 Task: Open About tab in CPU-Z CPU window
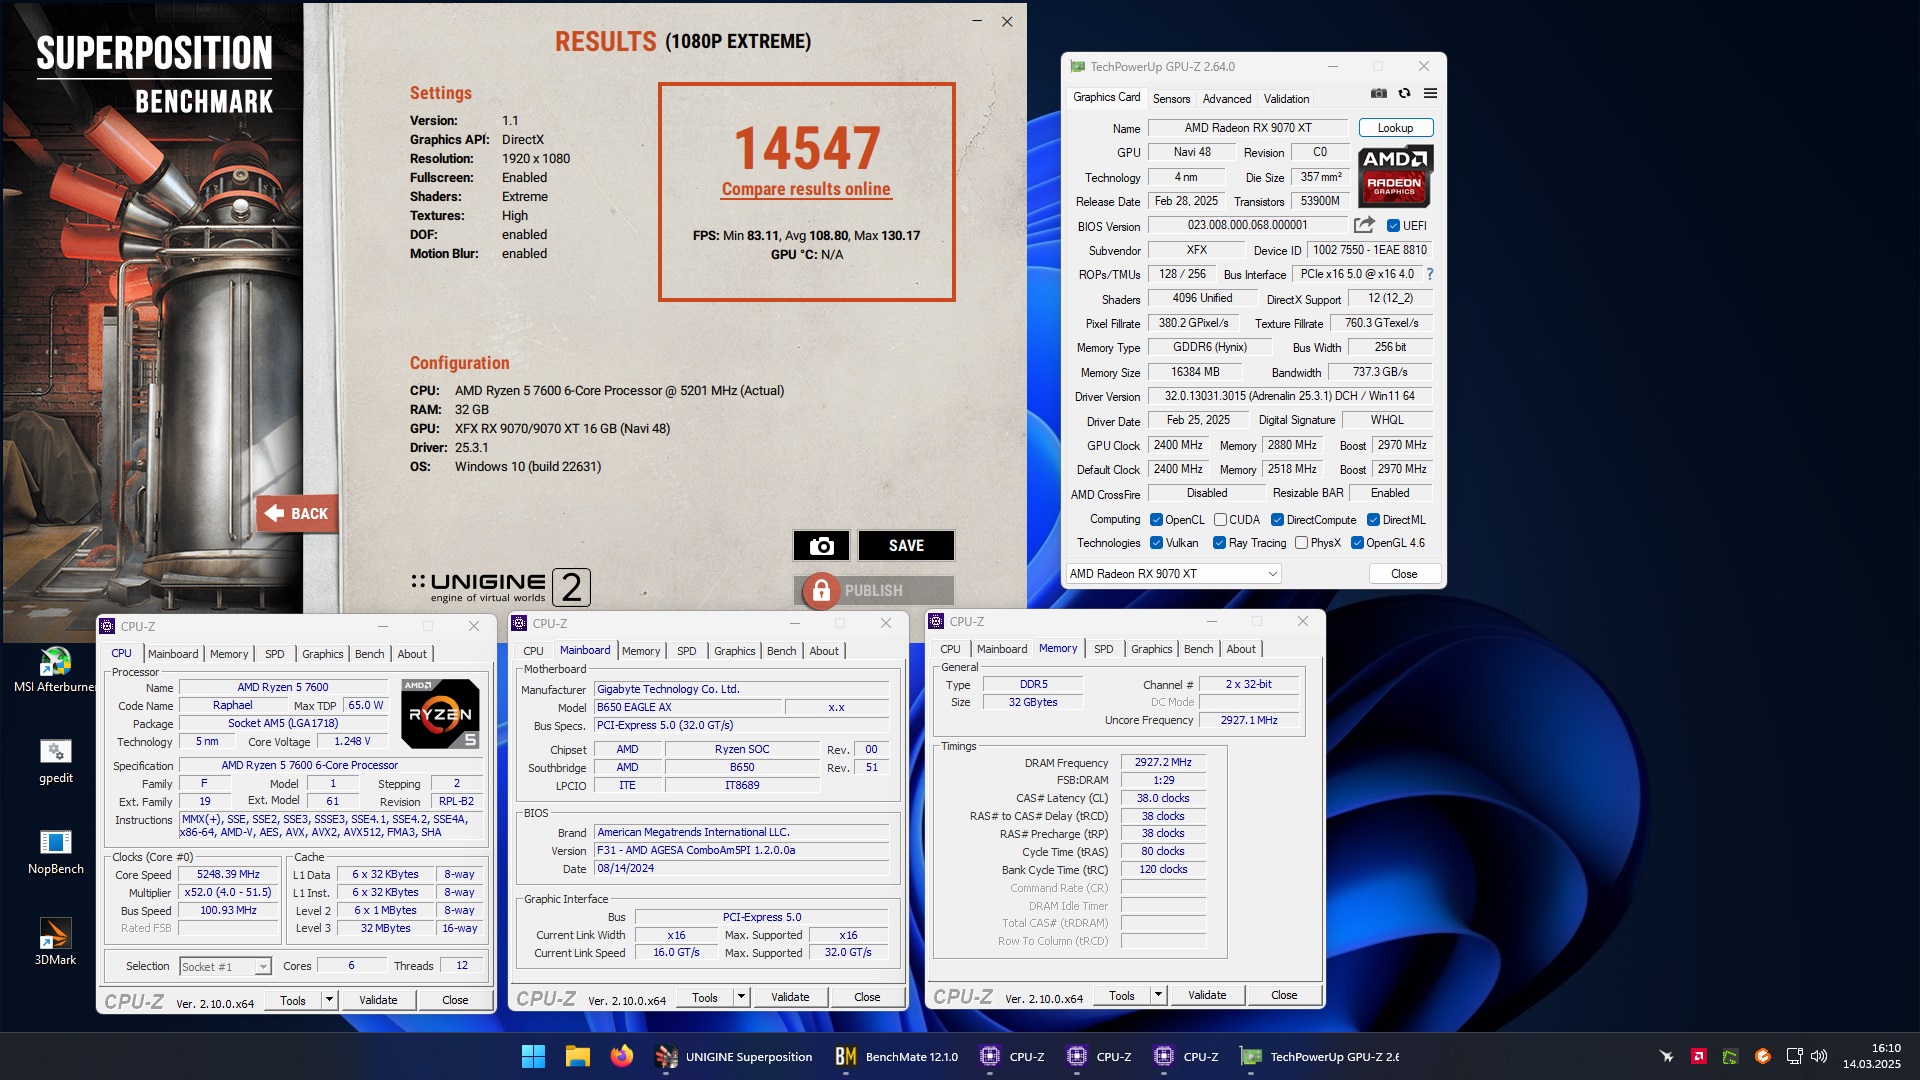click(412, 654)
